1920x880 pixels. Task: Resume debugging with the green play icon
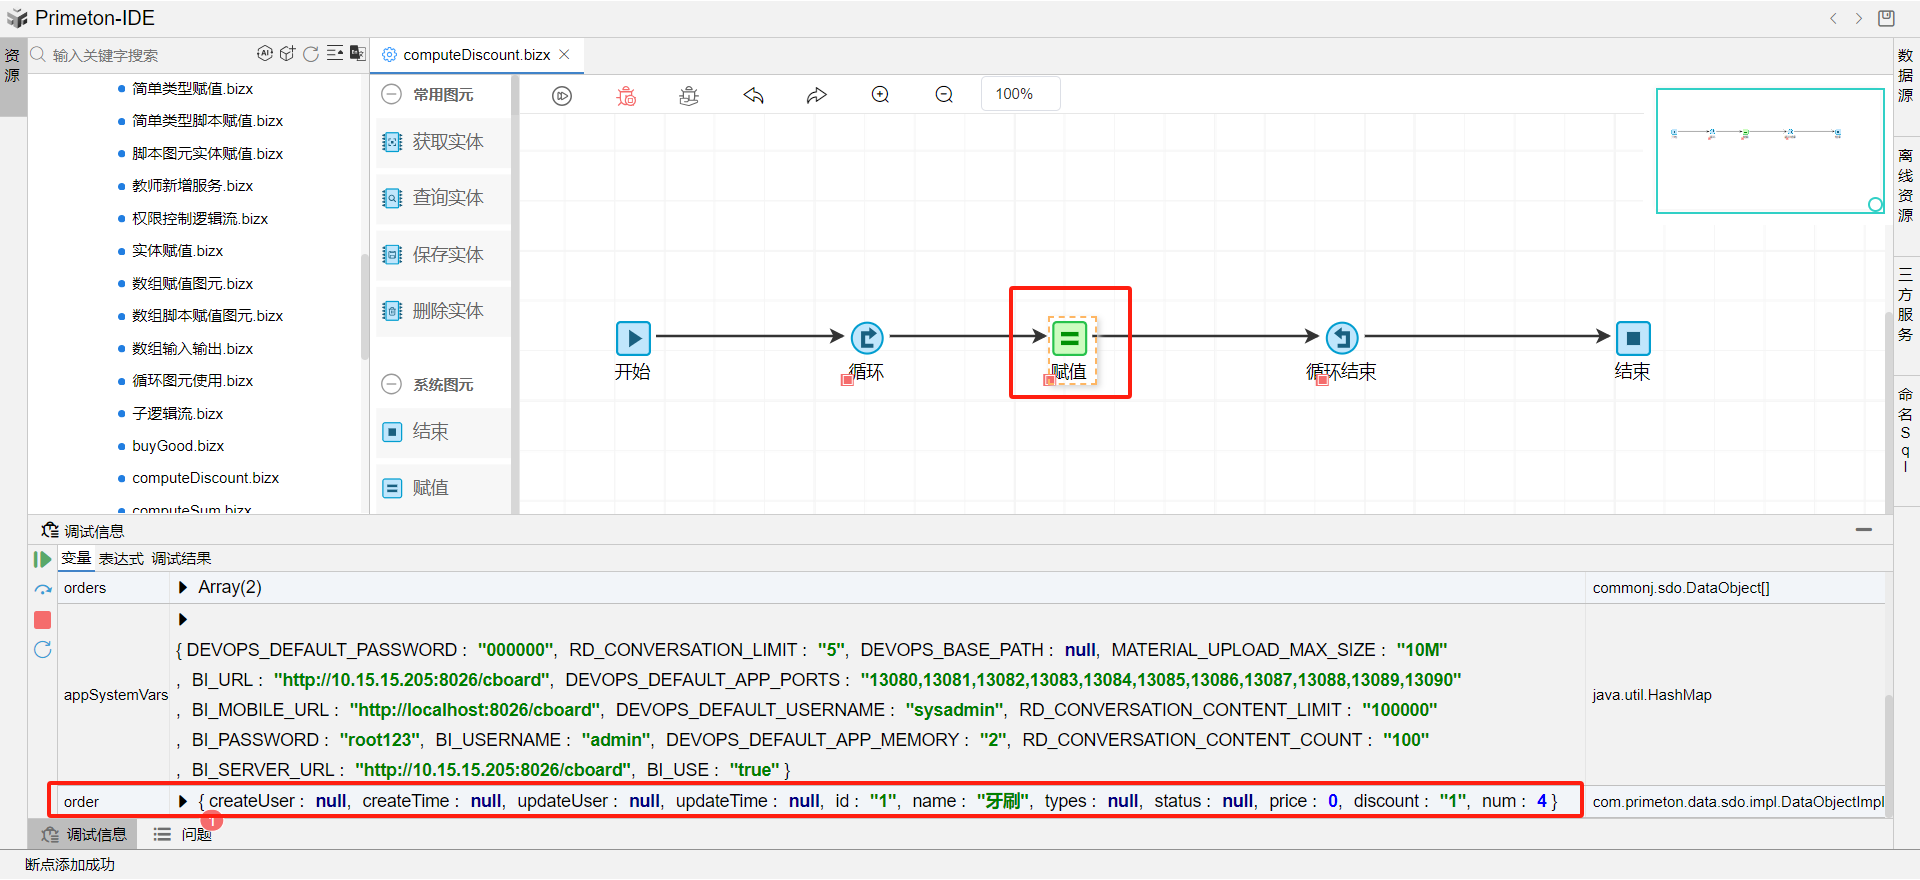coord(42,559)
